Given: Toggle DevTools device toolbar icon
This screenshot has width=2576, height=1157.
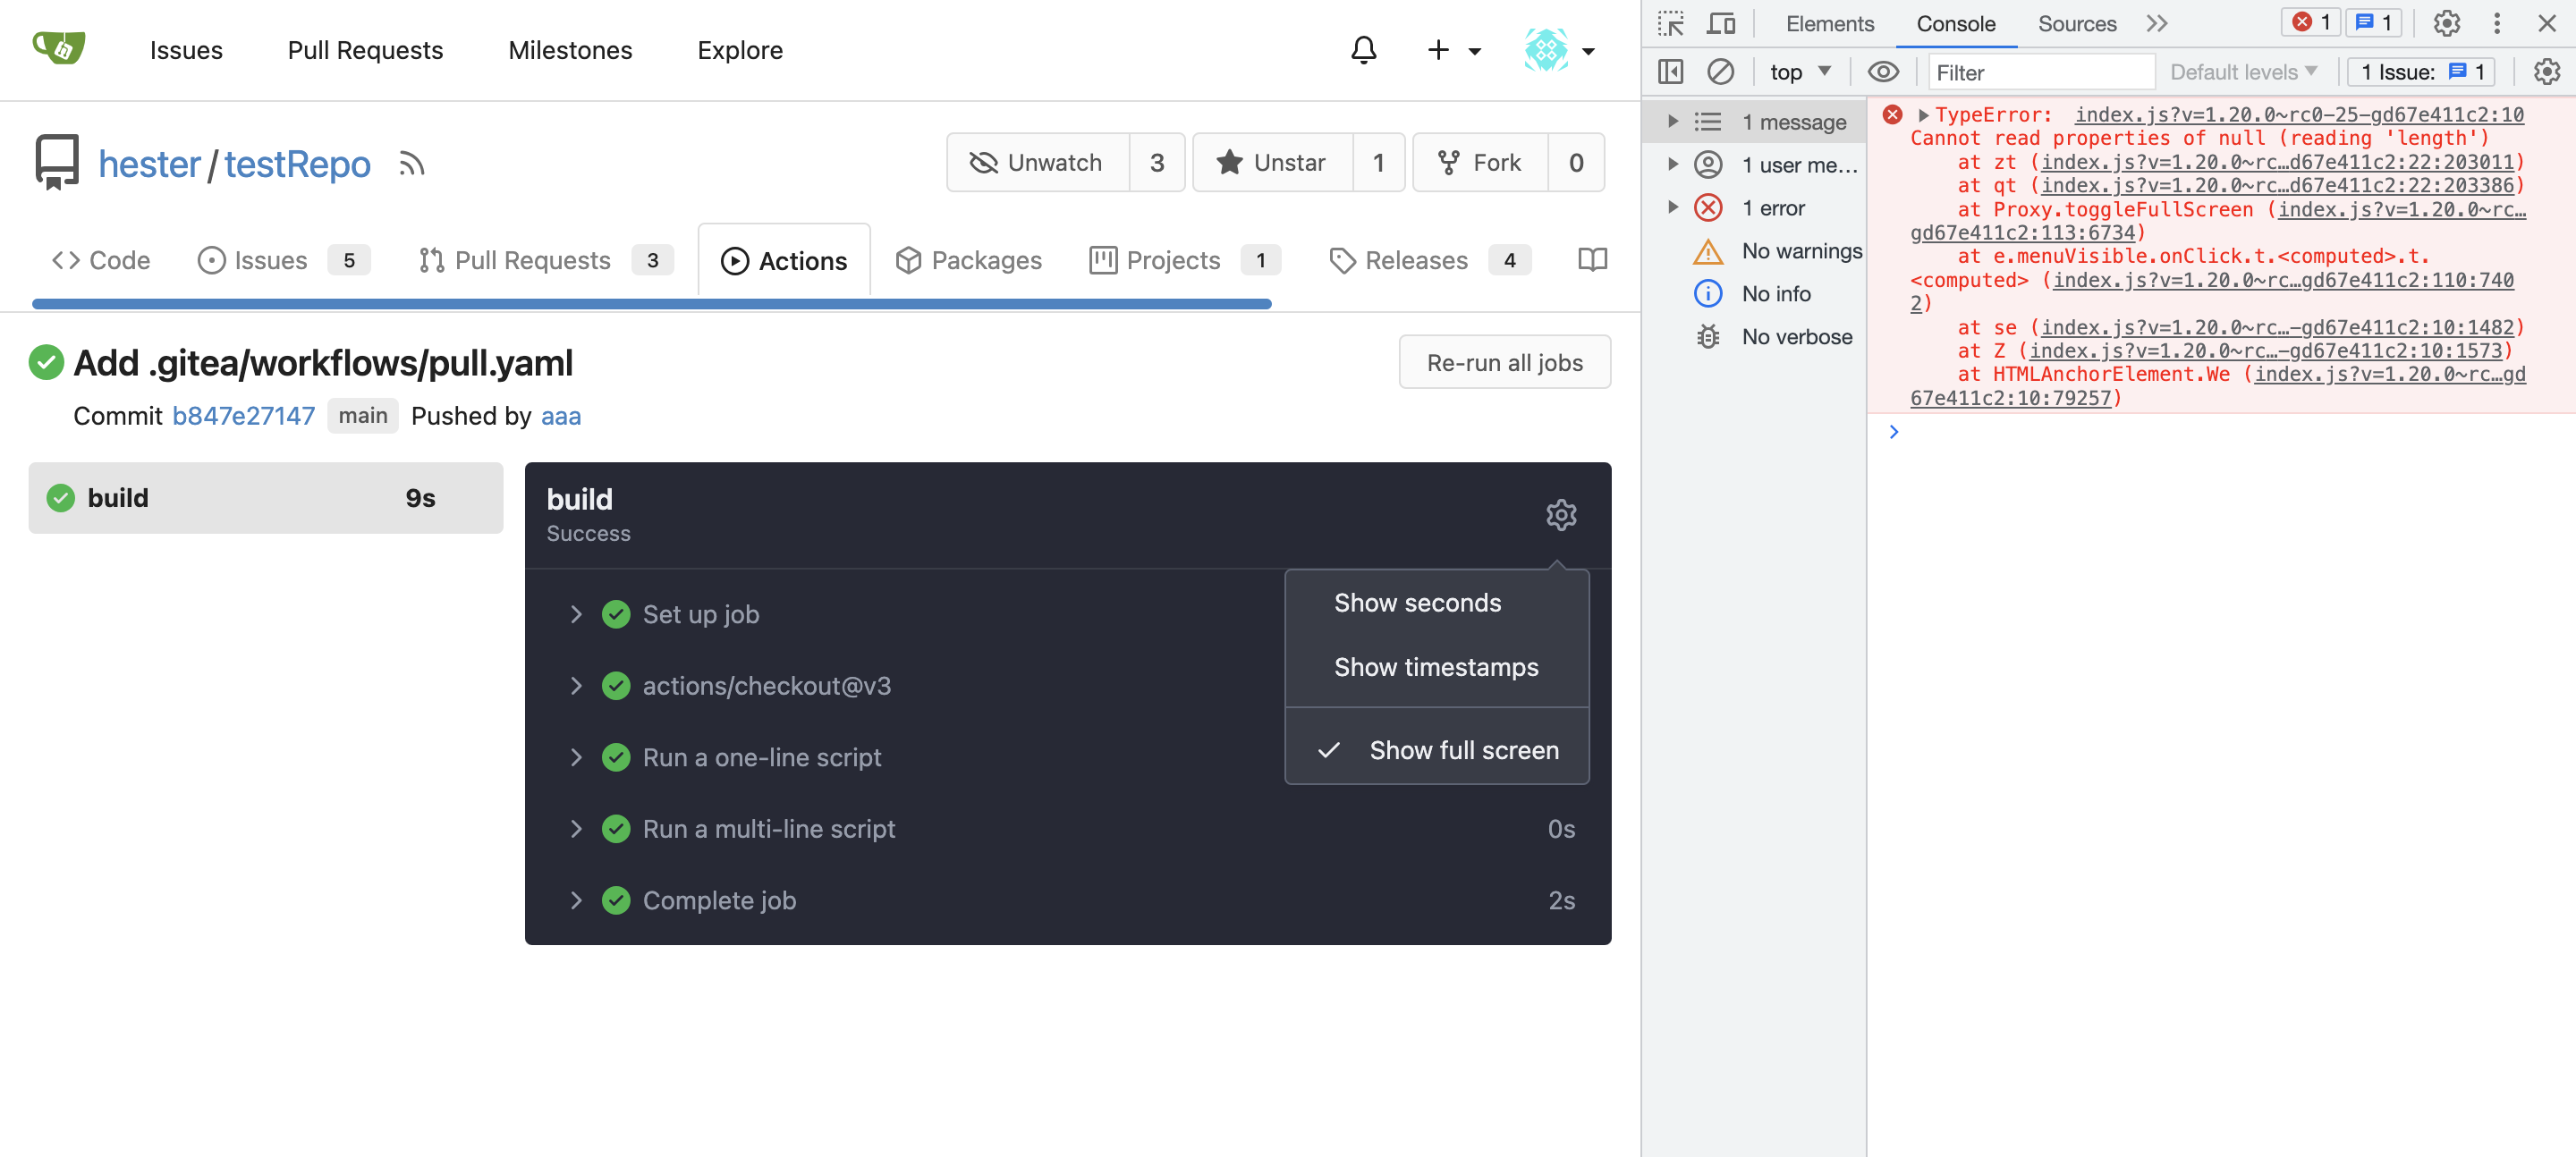Looking at the screenshot, I should tap(1721, 23).
